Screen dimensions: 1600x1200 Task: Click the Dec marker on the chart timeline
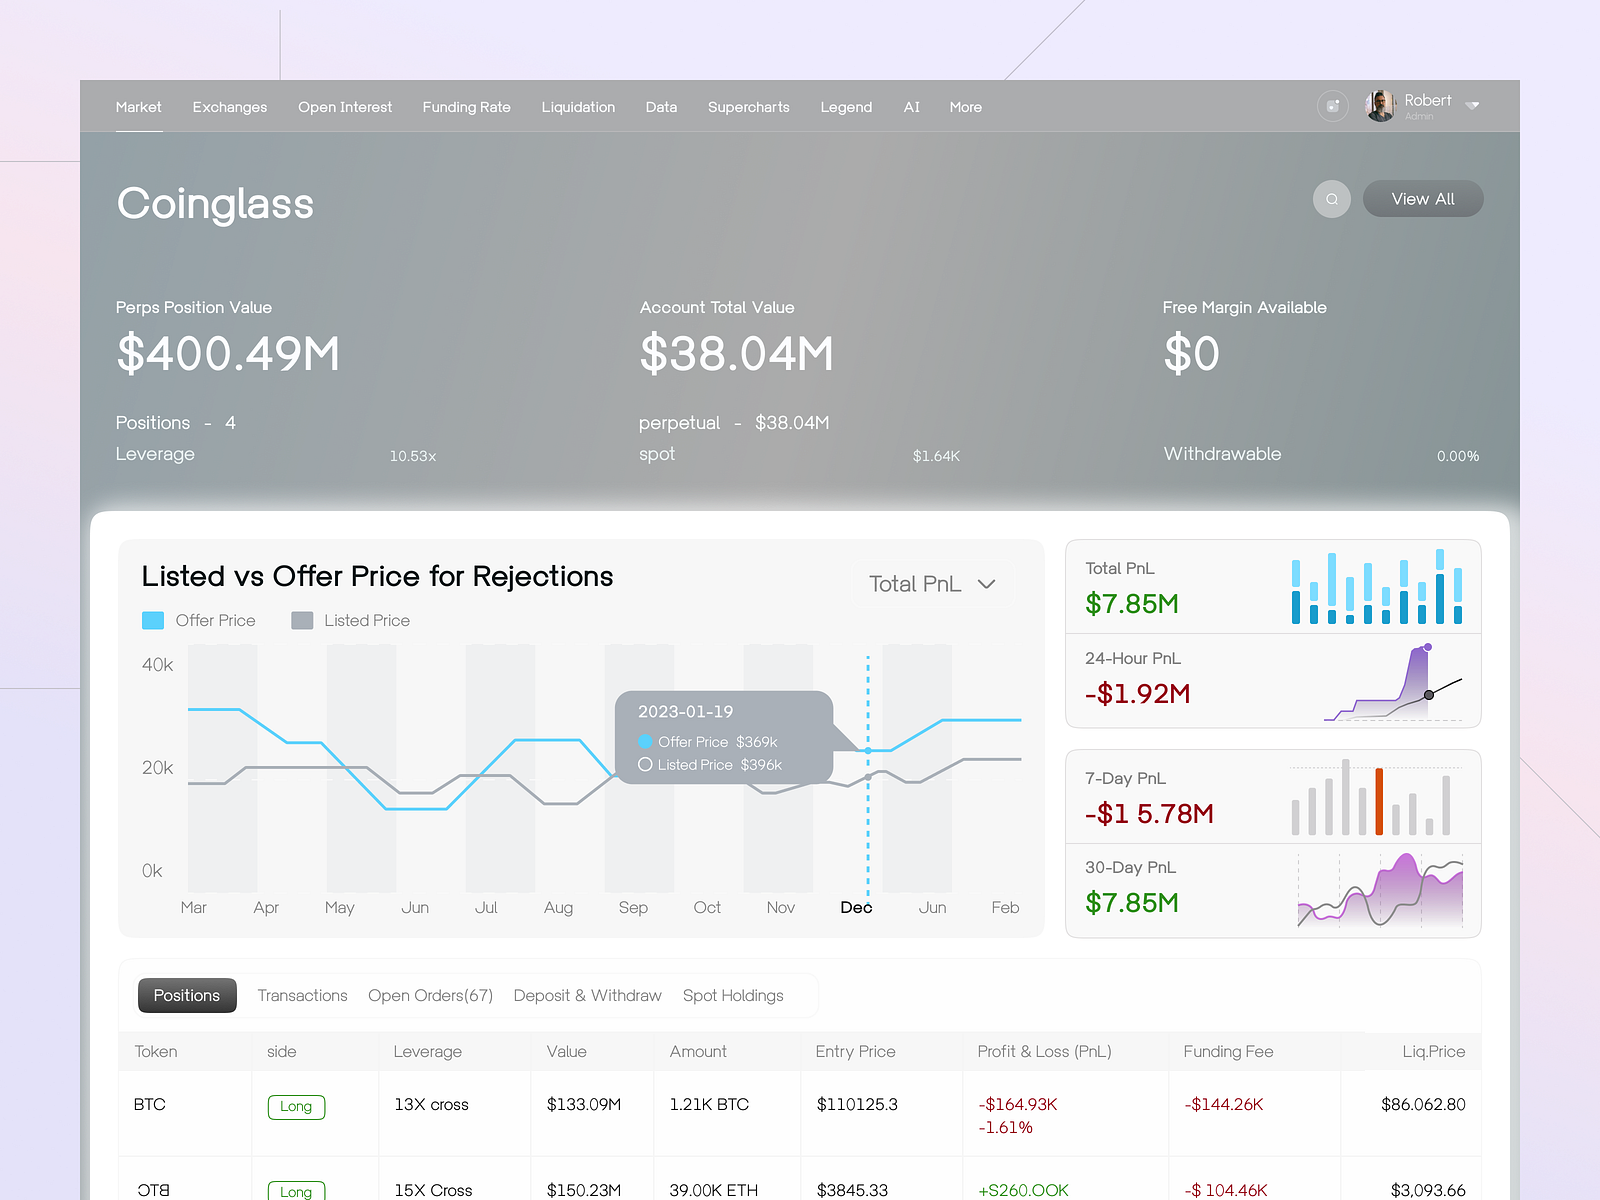click(856, 908)
